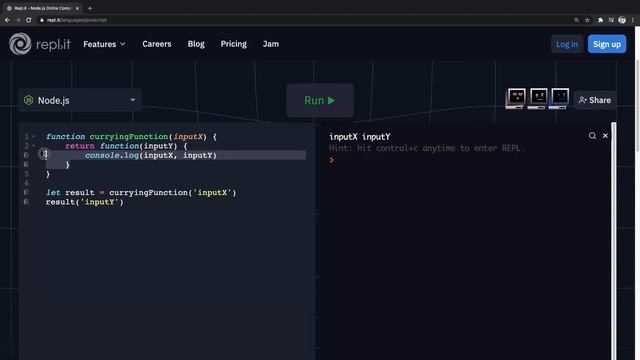Open the Pricing page
This screenshot has height=360, width=640.
pyautogui.click(x=233, y=44)
